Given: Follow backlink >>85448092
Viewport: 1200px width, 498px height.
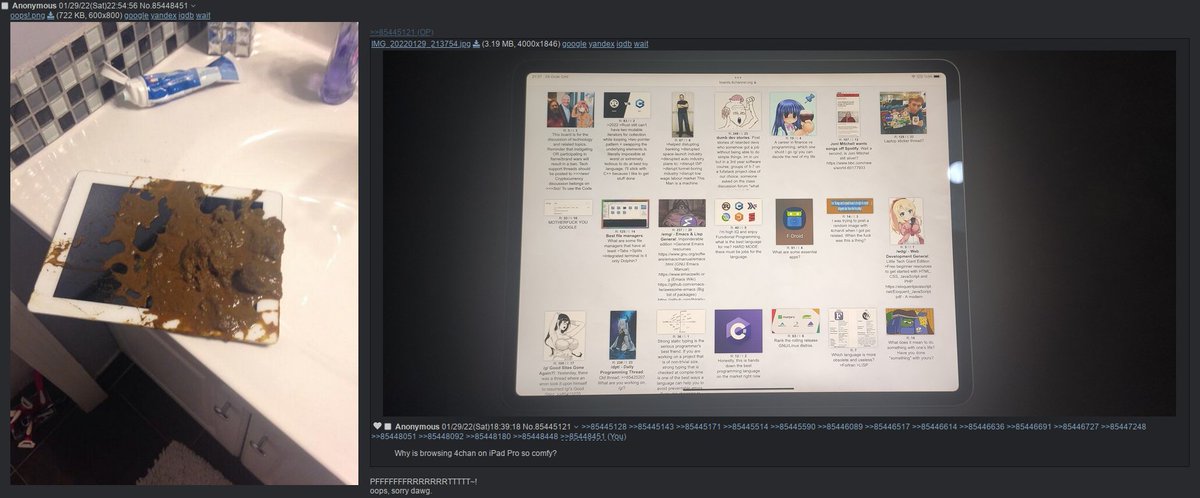Looking at the screenshot, I should coord(442,437).
